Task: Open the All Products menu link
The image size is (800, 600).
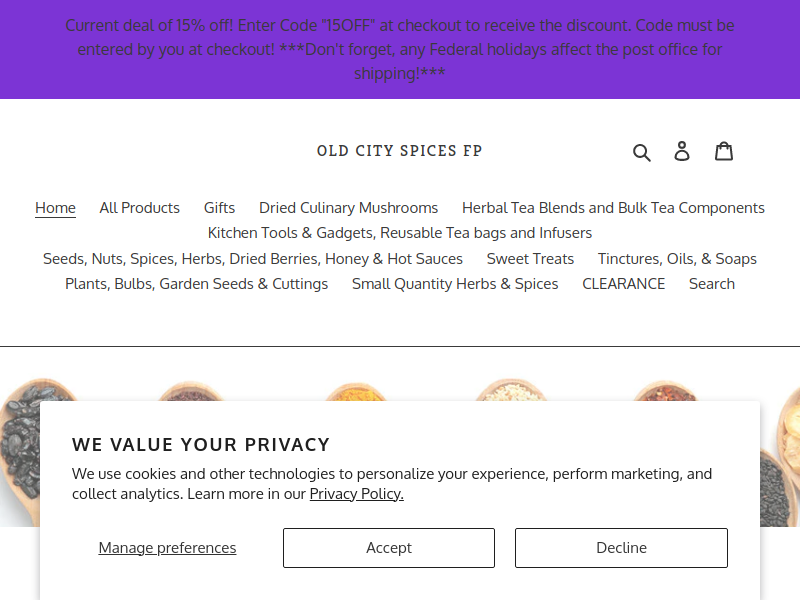Action: [139, 208]
